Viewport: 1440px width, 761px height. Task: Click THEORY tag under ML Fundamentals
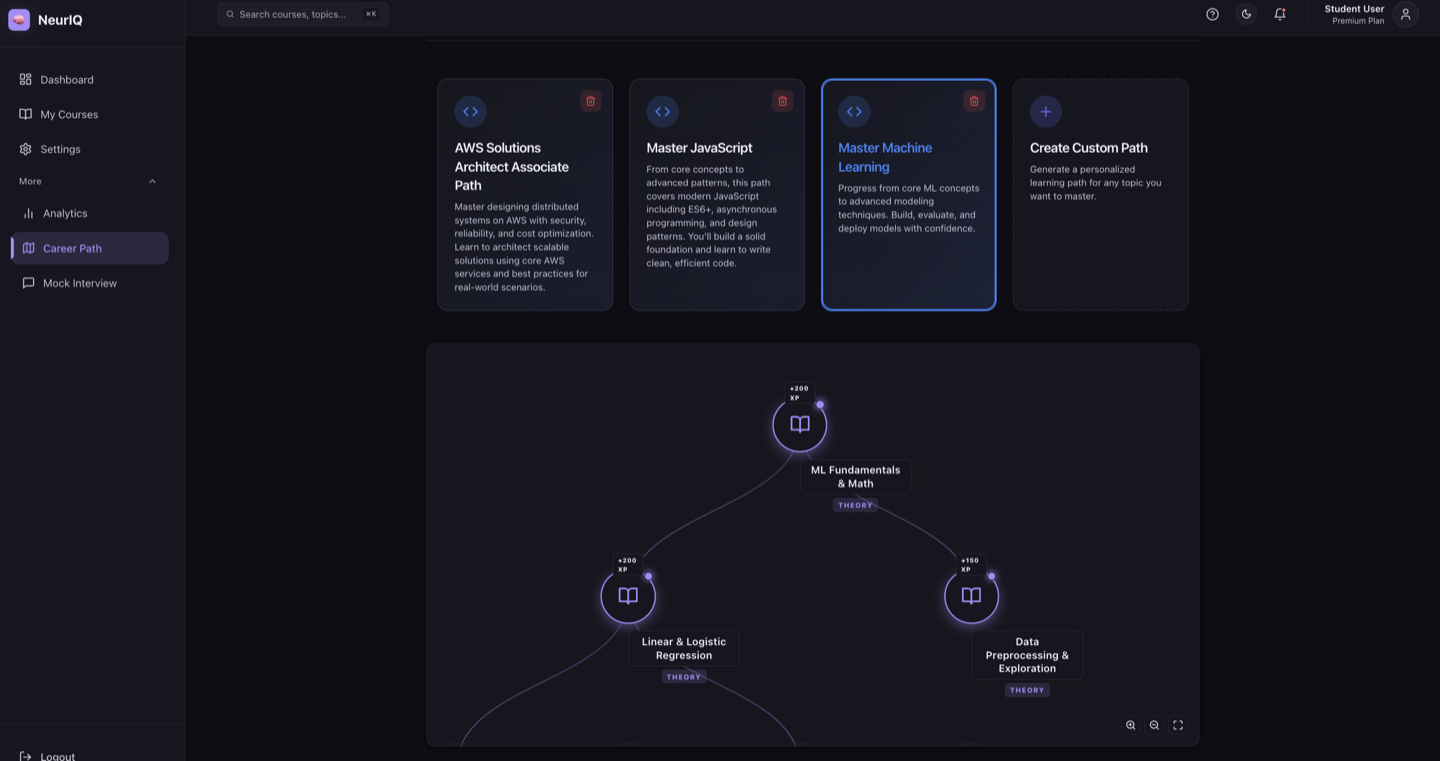click(x=855, y=505)
